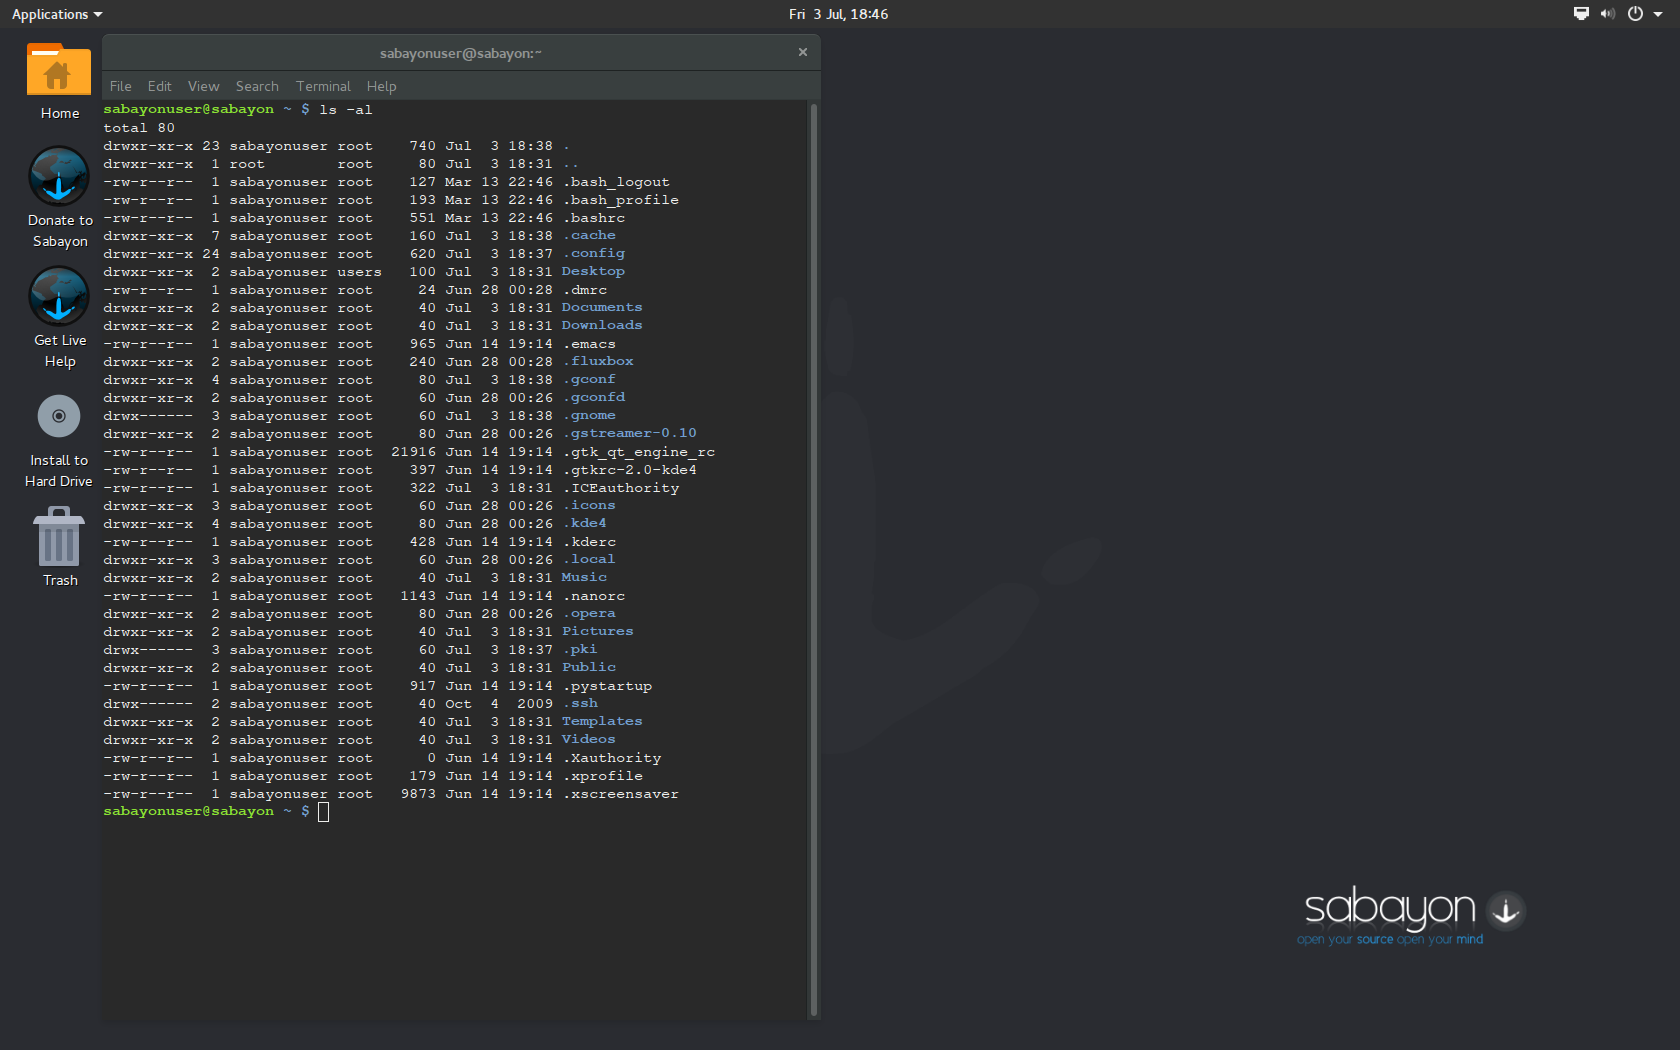Viewport: 1680px width, 1050px height.
Task: Click the '.opera' directory name
Action: coord(589,614)
